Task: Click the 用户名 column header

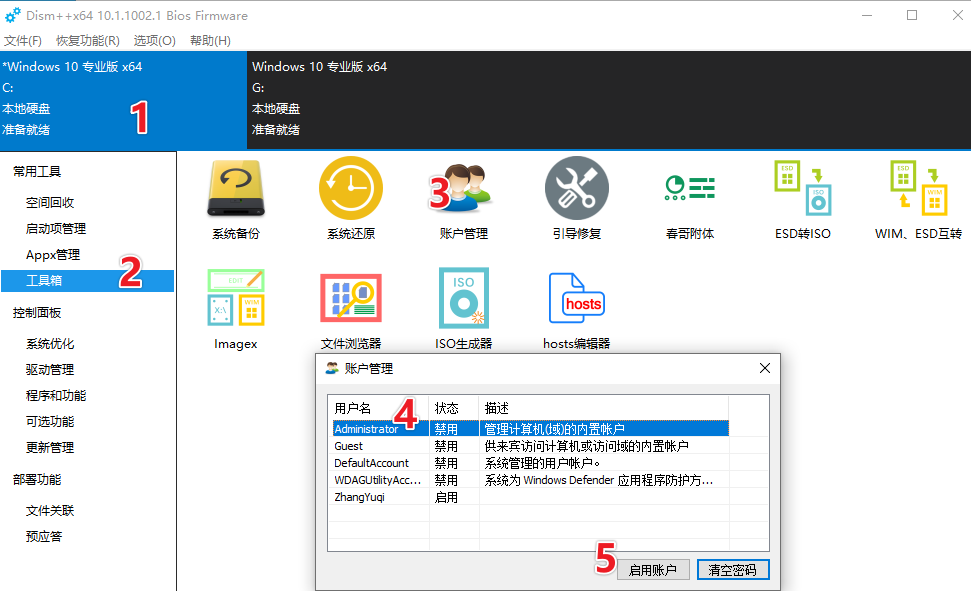Action: tap(379, 408)
